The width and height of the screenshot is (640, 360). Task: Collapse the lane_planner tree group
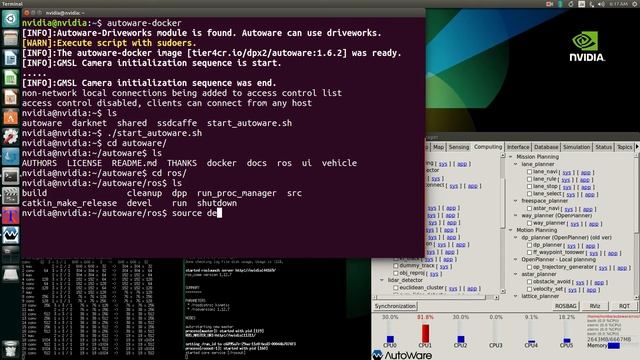(x=516, y=164)
